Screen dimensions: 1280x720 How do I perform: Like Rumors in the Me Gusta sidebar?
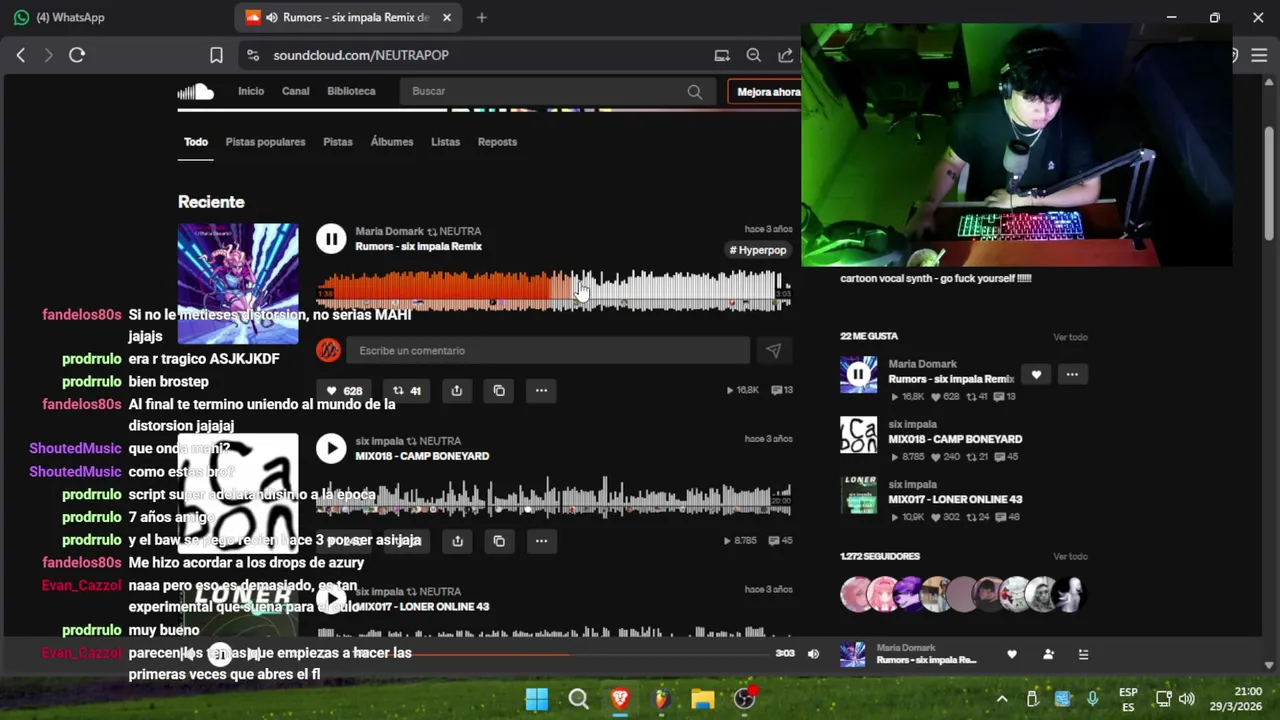(x=1036, y=375)
